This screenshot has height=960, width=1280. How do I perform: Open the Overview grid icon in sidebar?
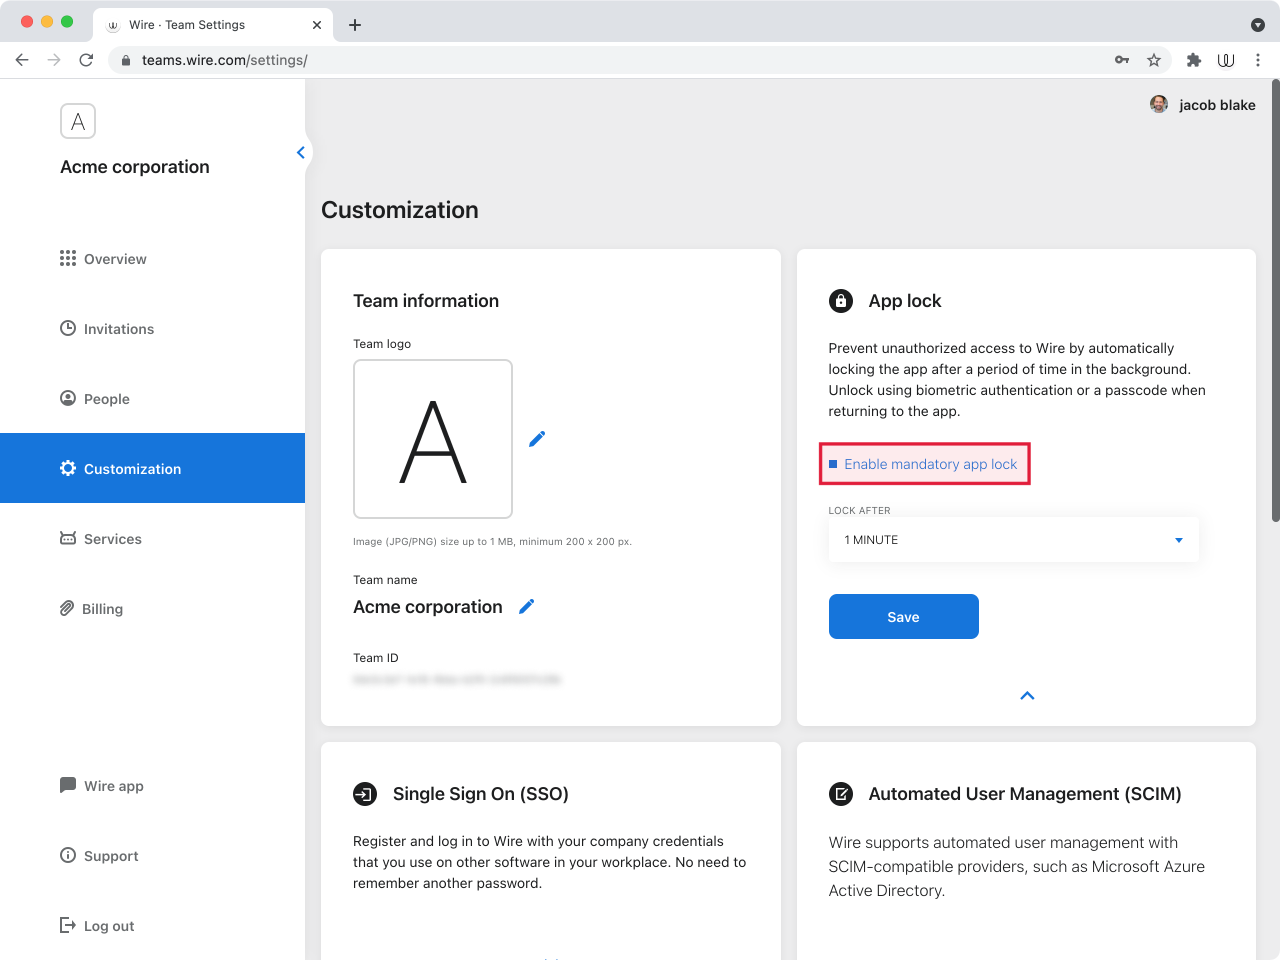click(68, 259)
